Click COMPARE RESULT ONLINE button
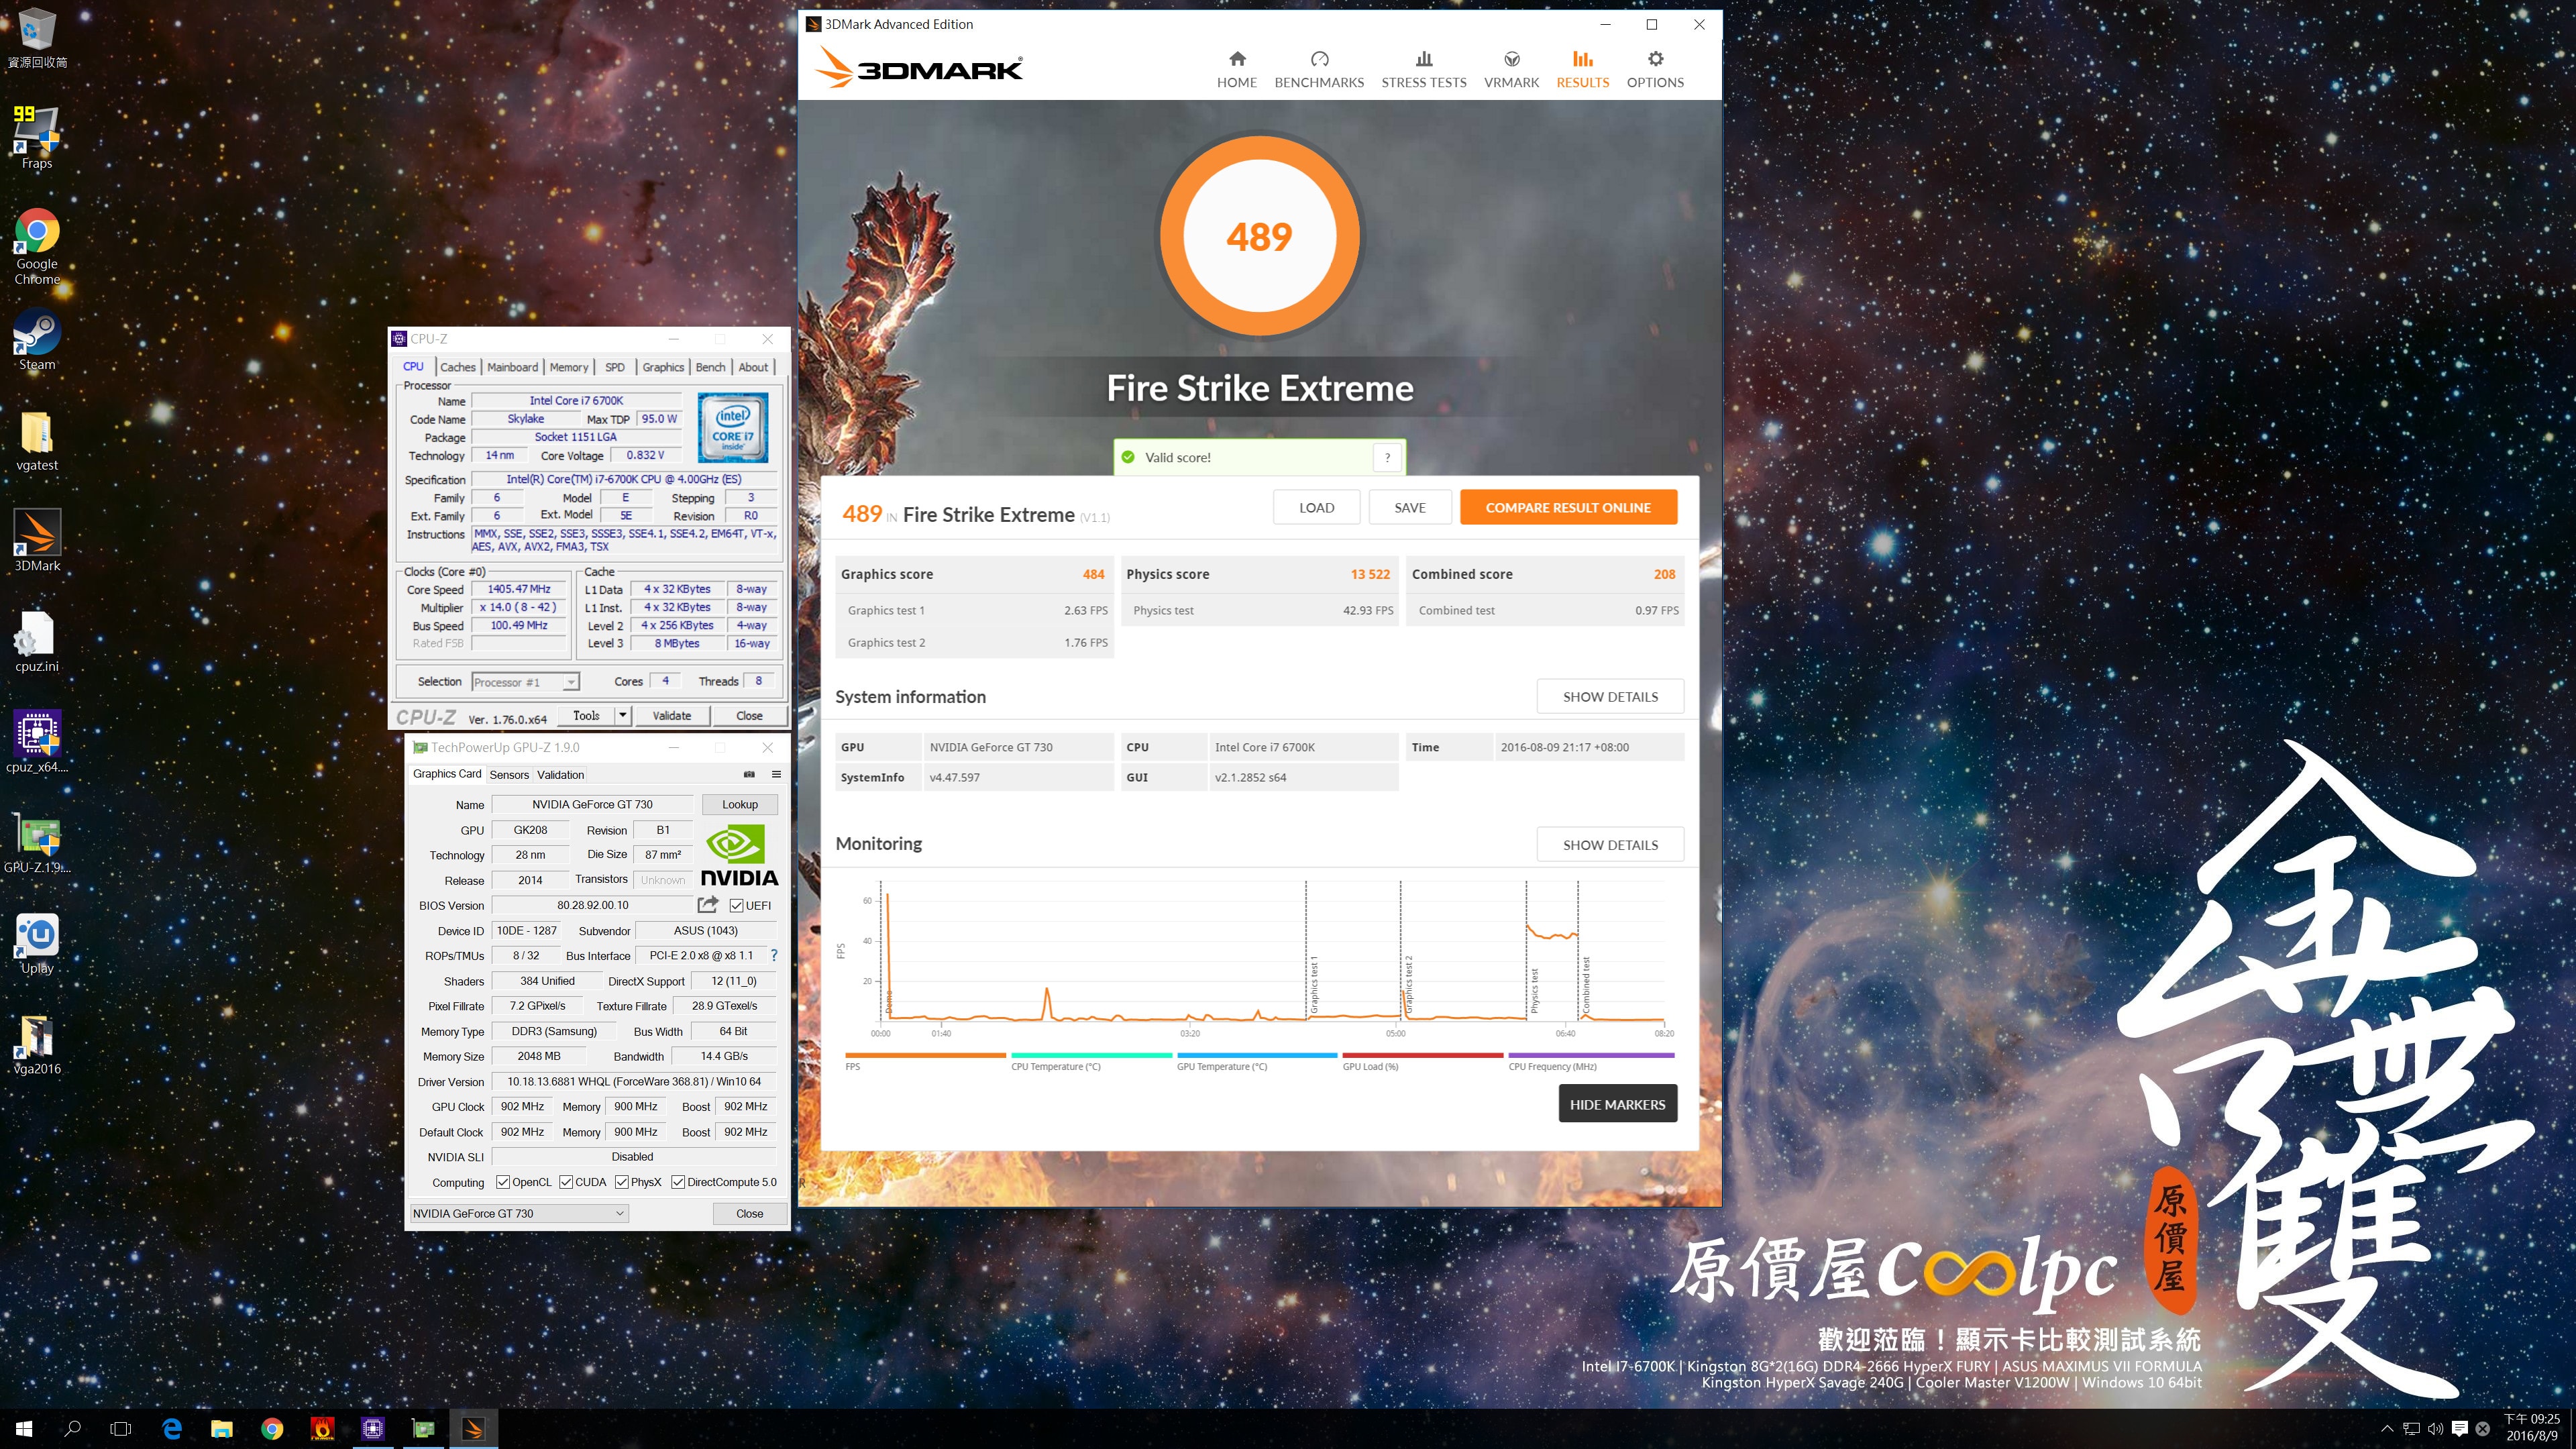 click(x=1568, y=507)
